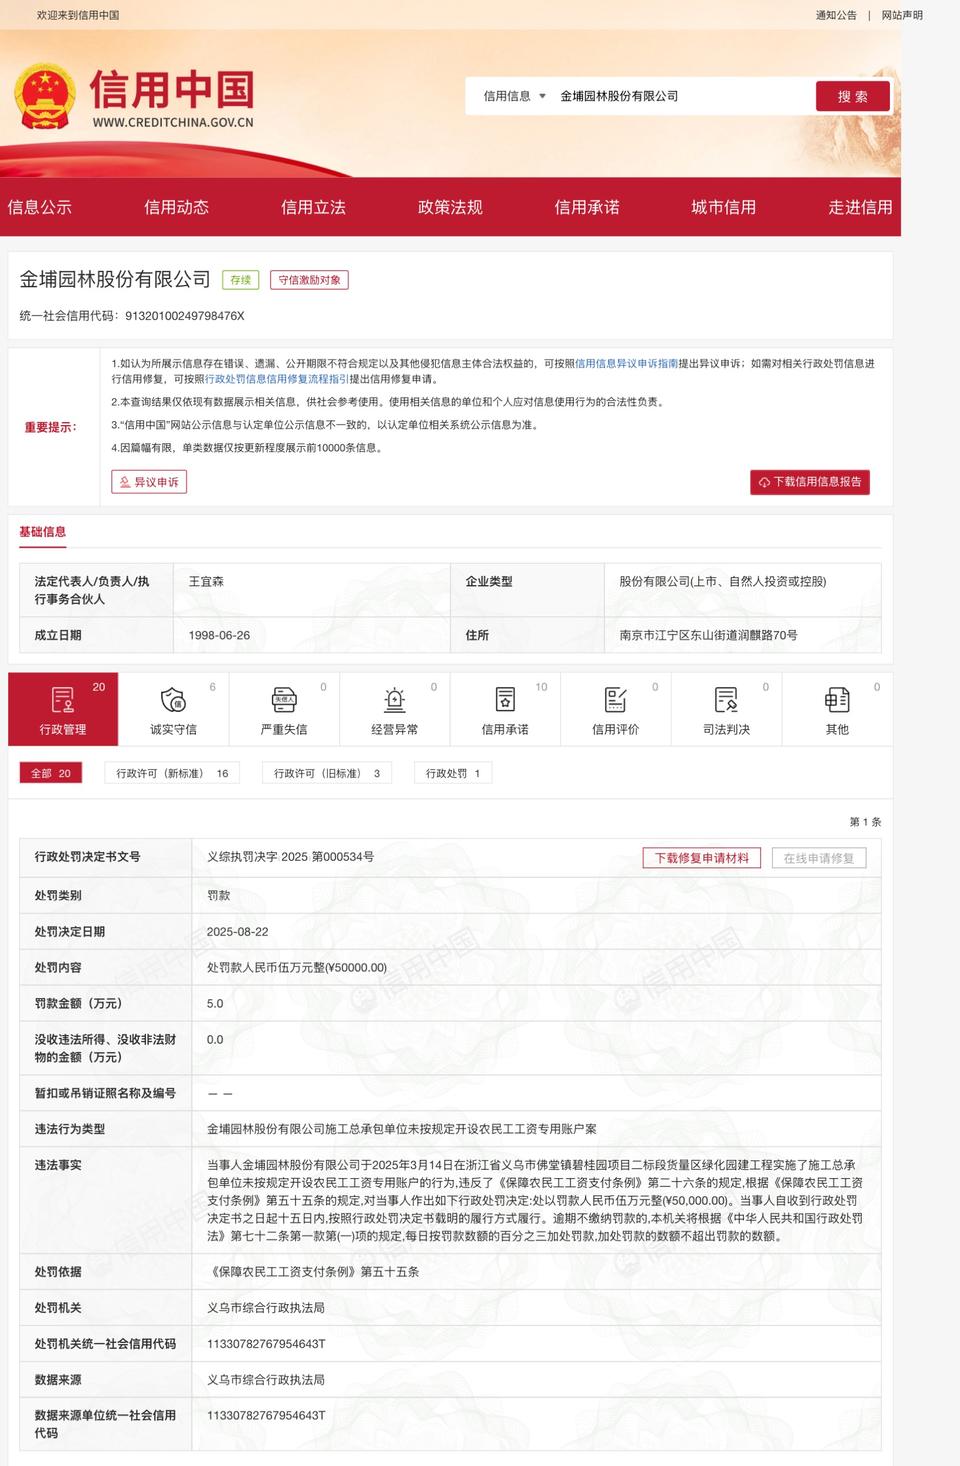Click legal representative name 王宜森
960x1466 pixels.
pyautogui.click(x=206, y=581)
